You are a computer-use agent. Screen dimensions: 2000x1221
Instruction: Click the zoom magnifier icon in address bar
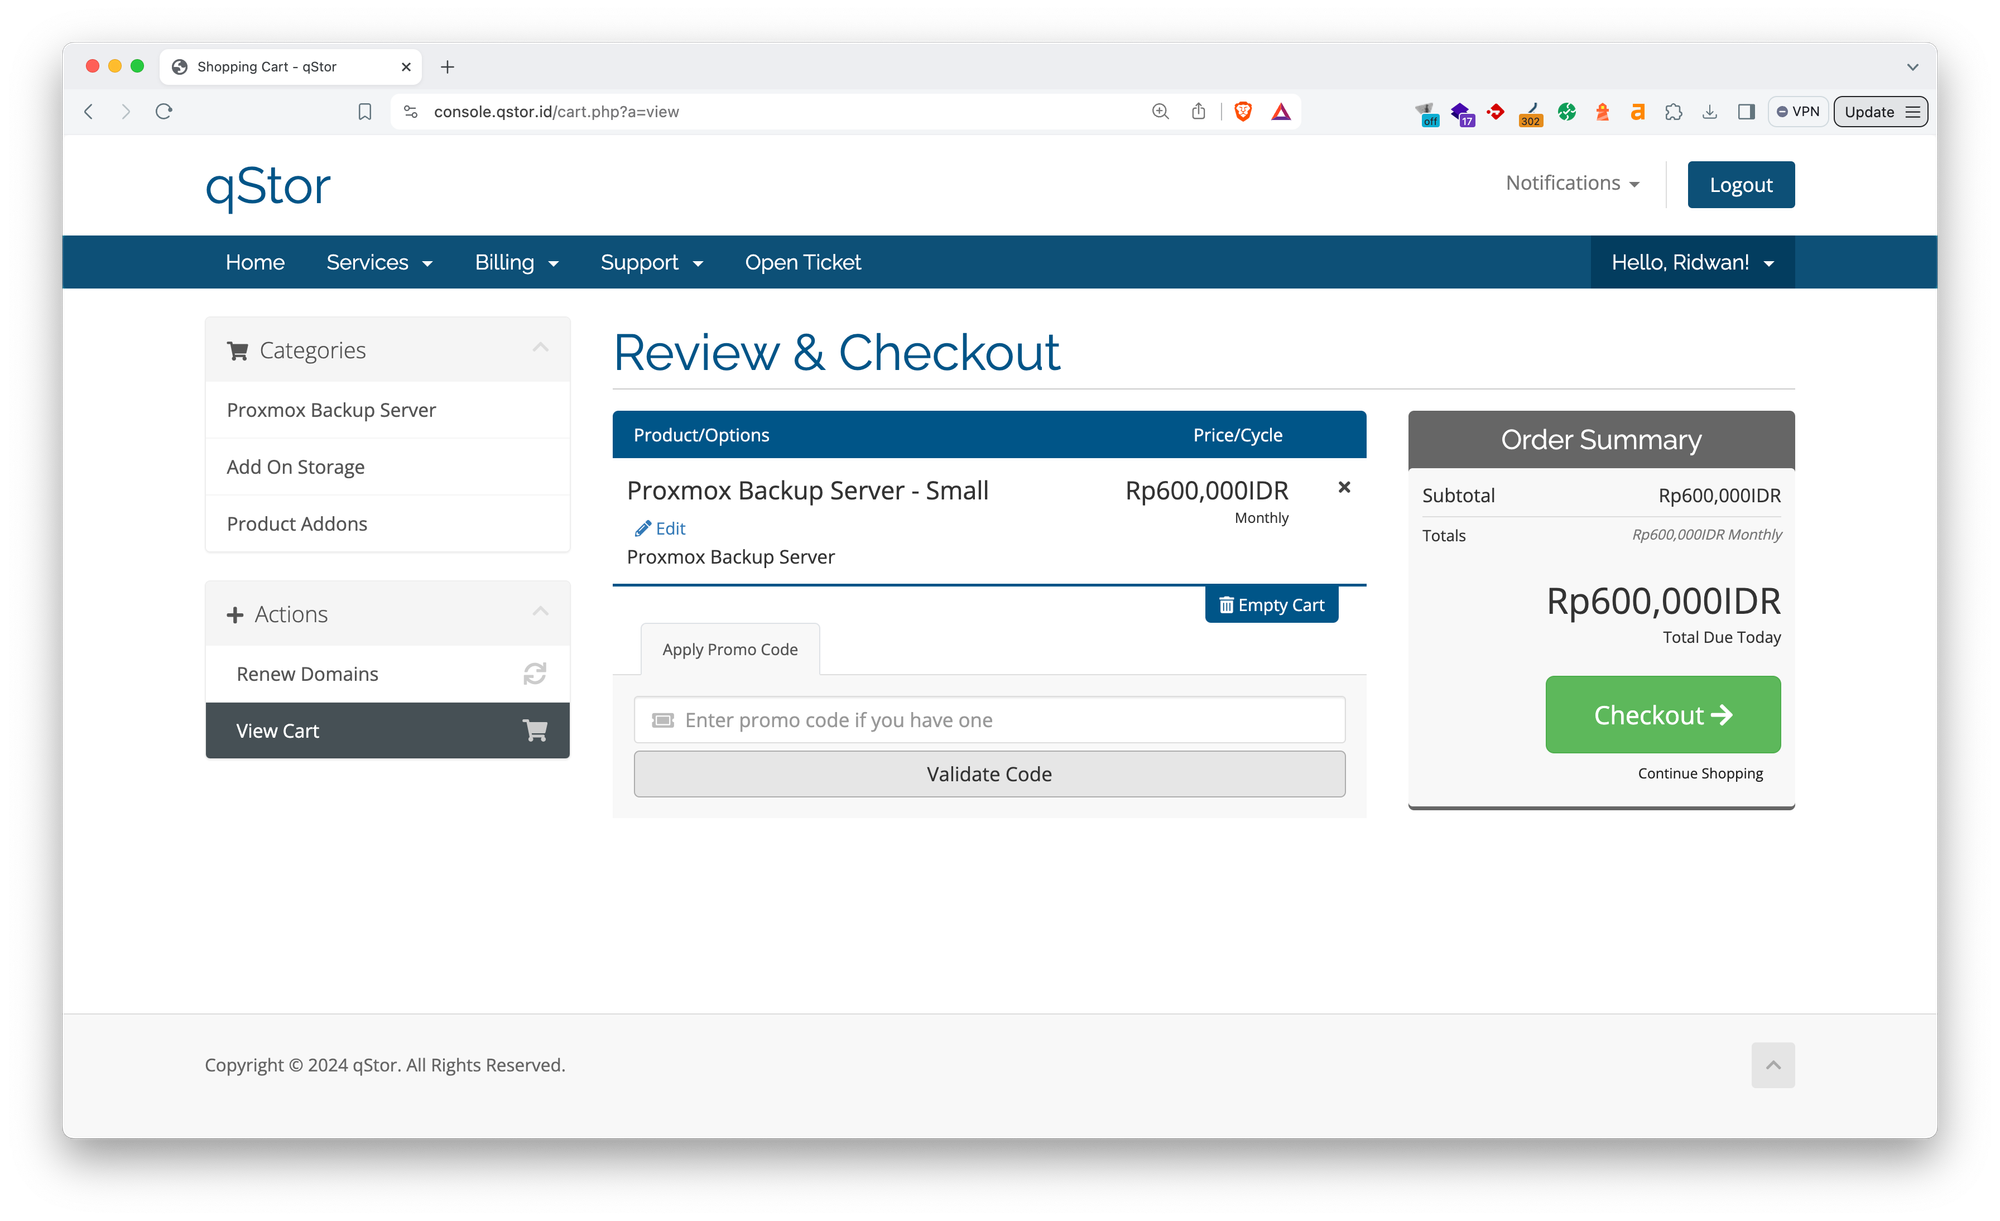coord(1160,111)
